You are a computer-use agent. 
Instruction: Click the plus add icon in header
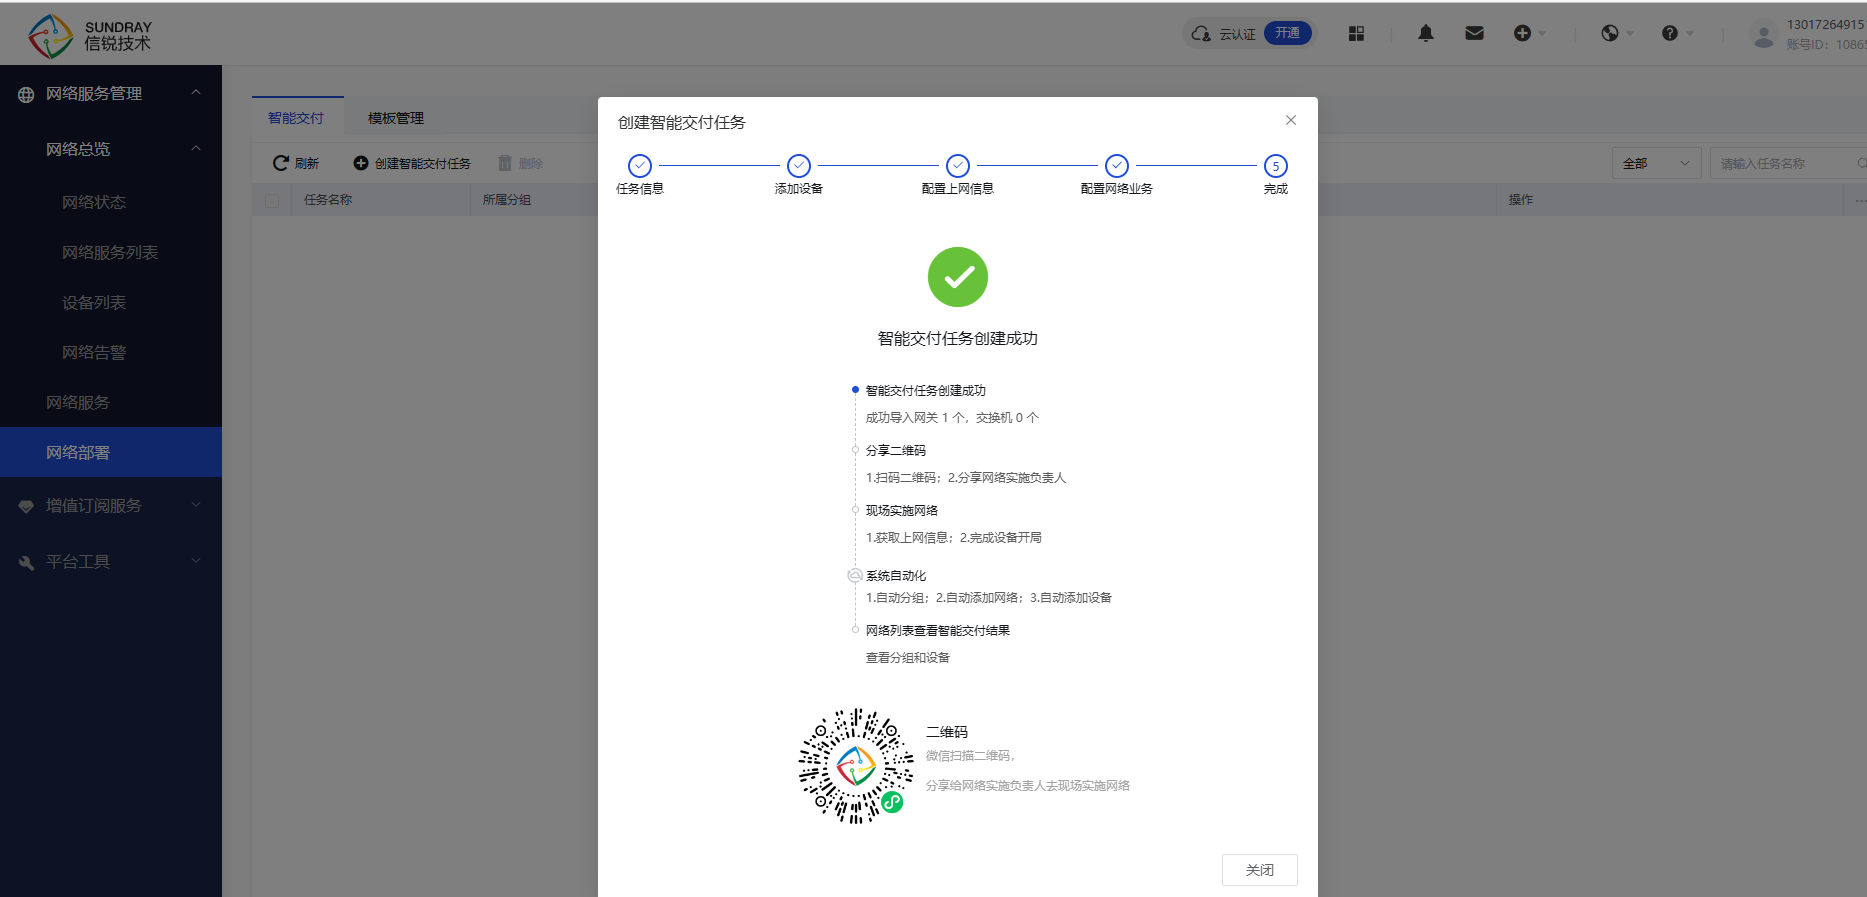[1522, 33]
